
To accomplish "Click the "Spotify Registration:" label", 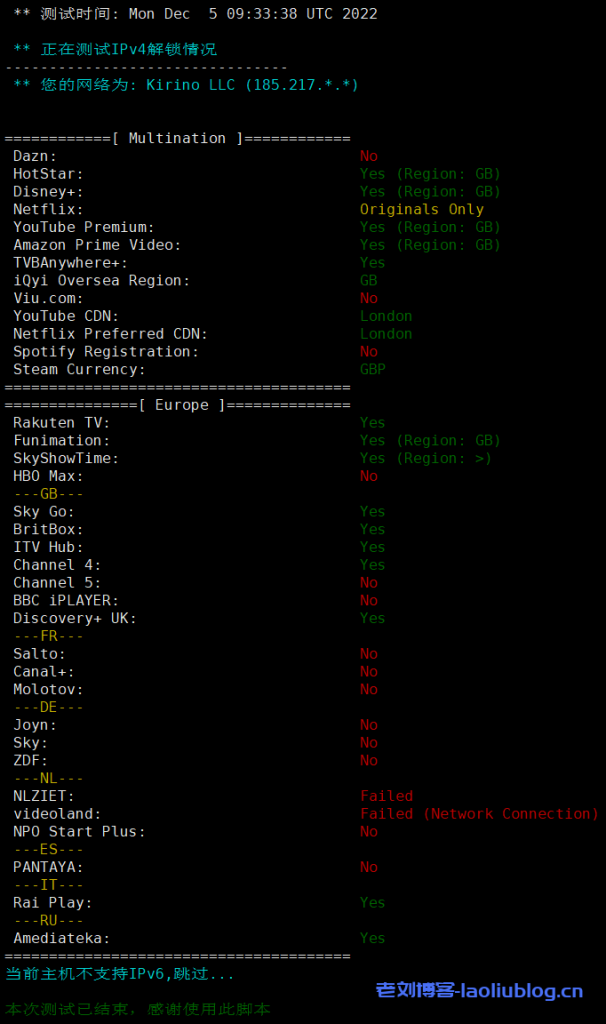I will (x=106, y=352).
